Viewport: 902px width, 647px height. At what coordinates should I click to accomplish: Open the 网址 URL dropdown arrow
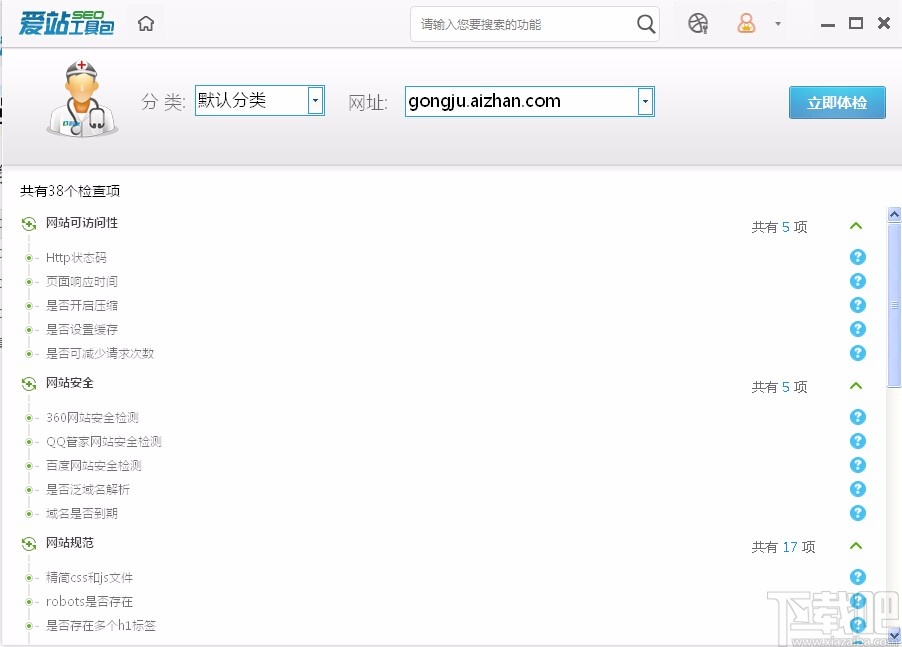pyautogui.click(x=646, y=101)
